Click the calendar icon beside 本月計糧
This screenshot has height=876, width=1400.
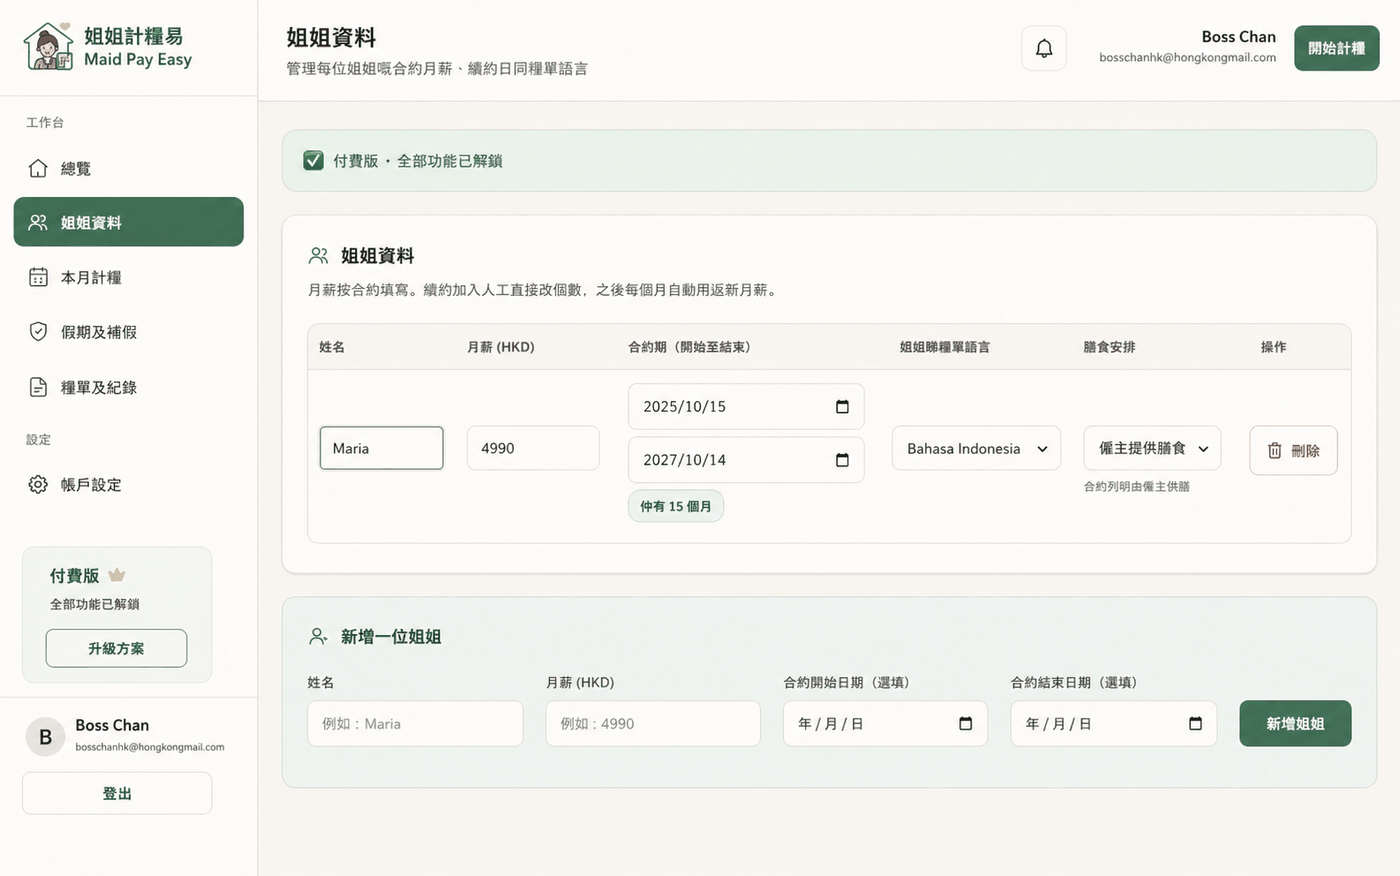pyautogui.click(x=38, y=277)
